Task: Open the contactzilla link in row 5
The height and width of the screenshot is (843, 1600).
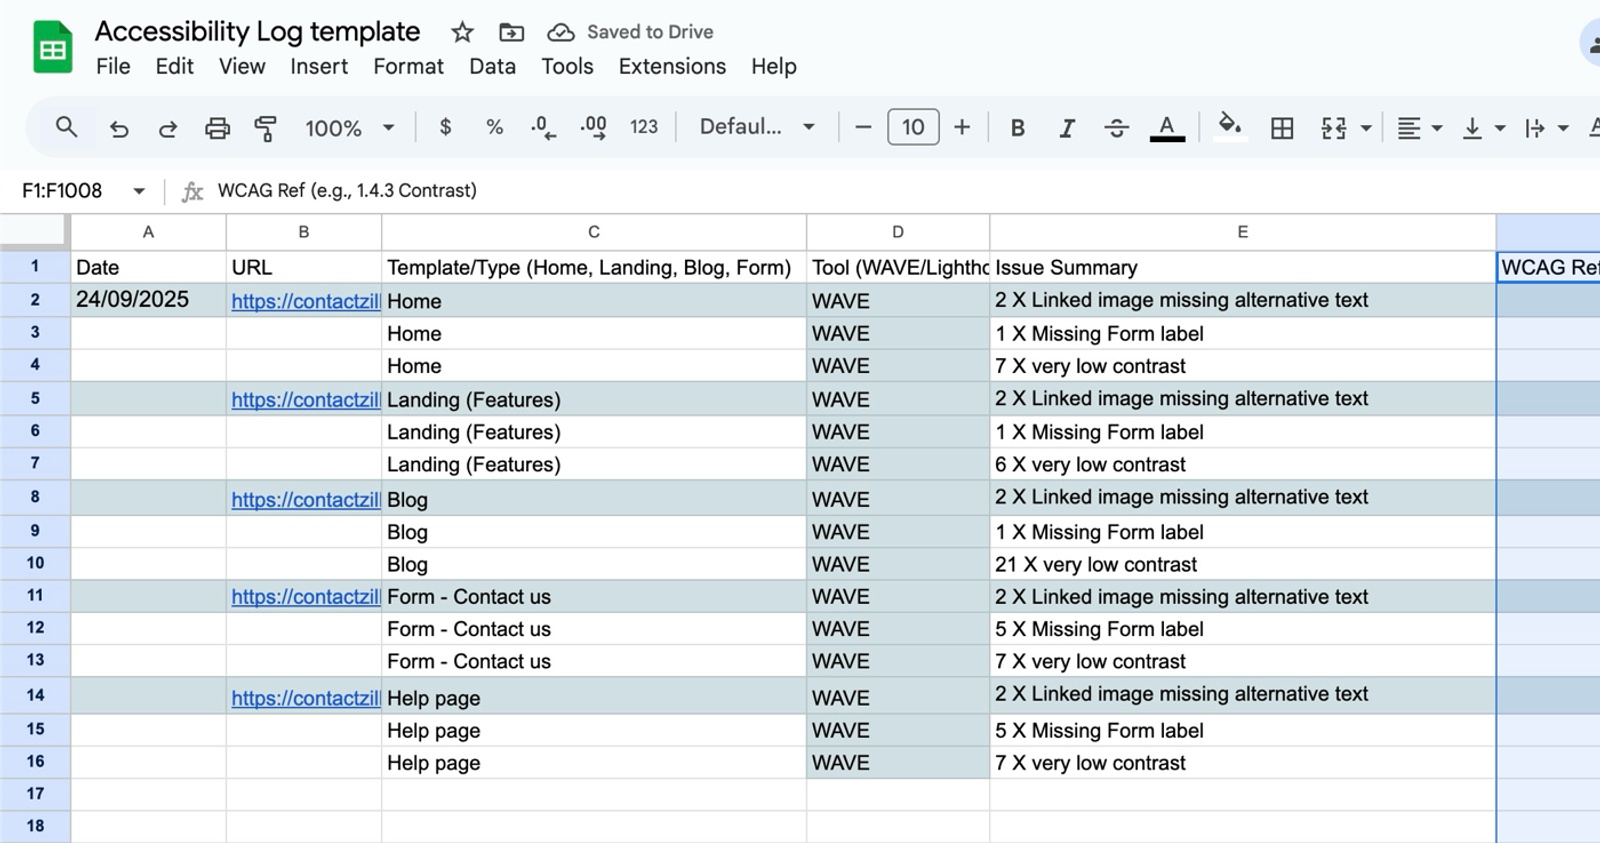Action: [x=305, y=400]
